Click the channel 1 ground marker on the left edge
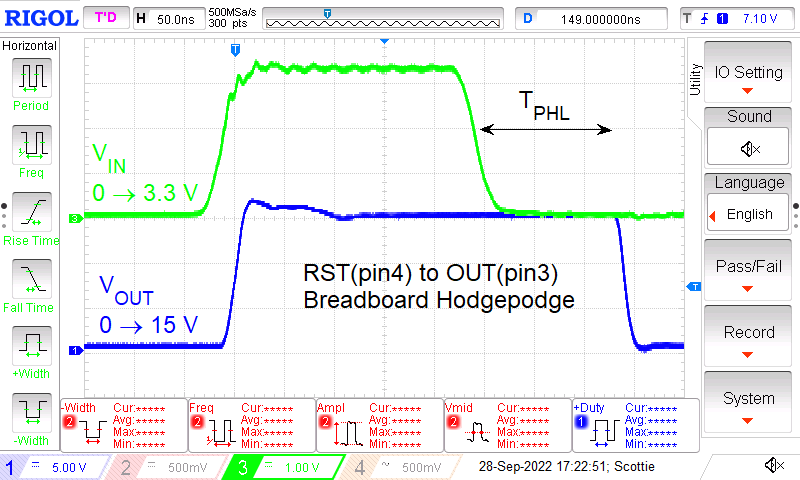Image resolution: width=800 pixels, height=480 pixels. click(76, 350)
